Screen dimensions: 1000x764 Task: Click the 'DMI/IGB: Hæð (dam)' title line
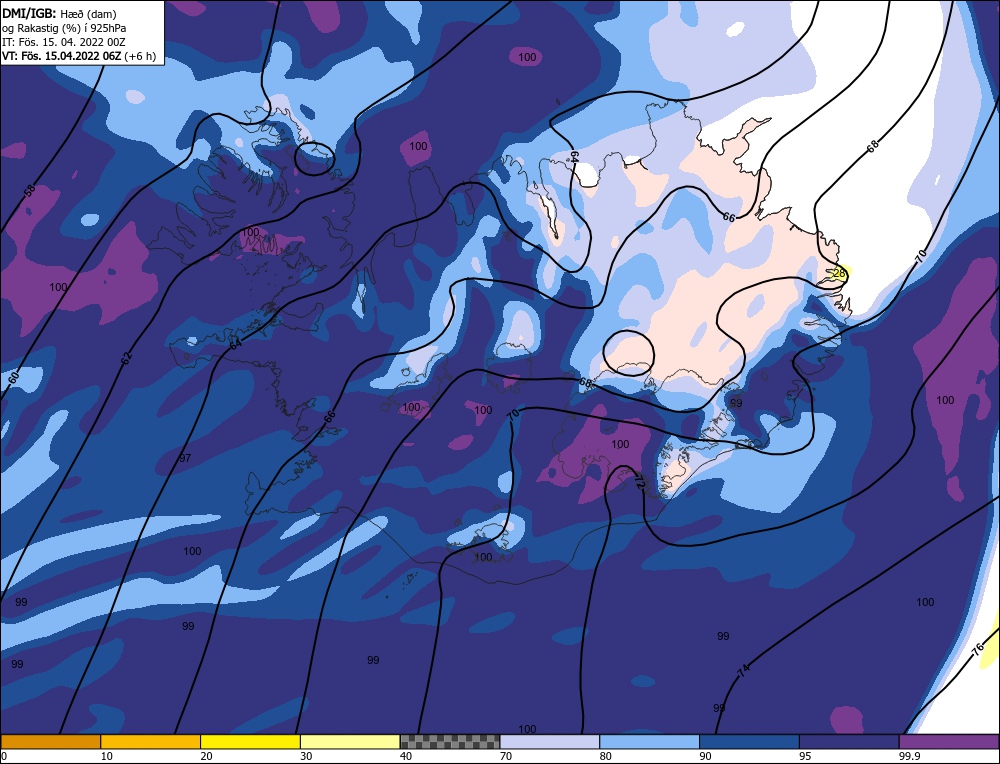pos(59,13)
